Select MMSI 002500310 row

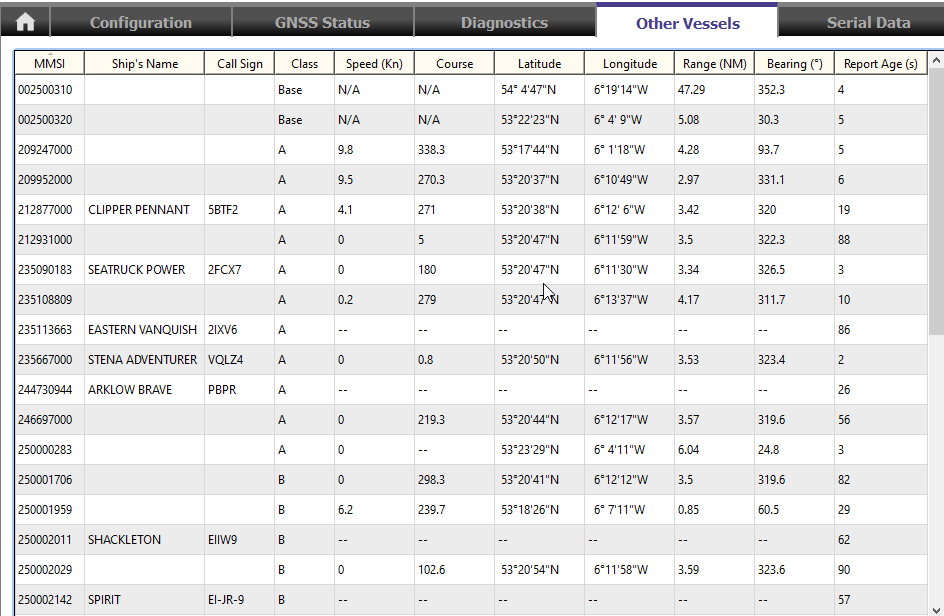tap(471, 90)
